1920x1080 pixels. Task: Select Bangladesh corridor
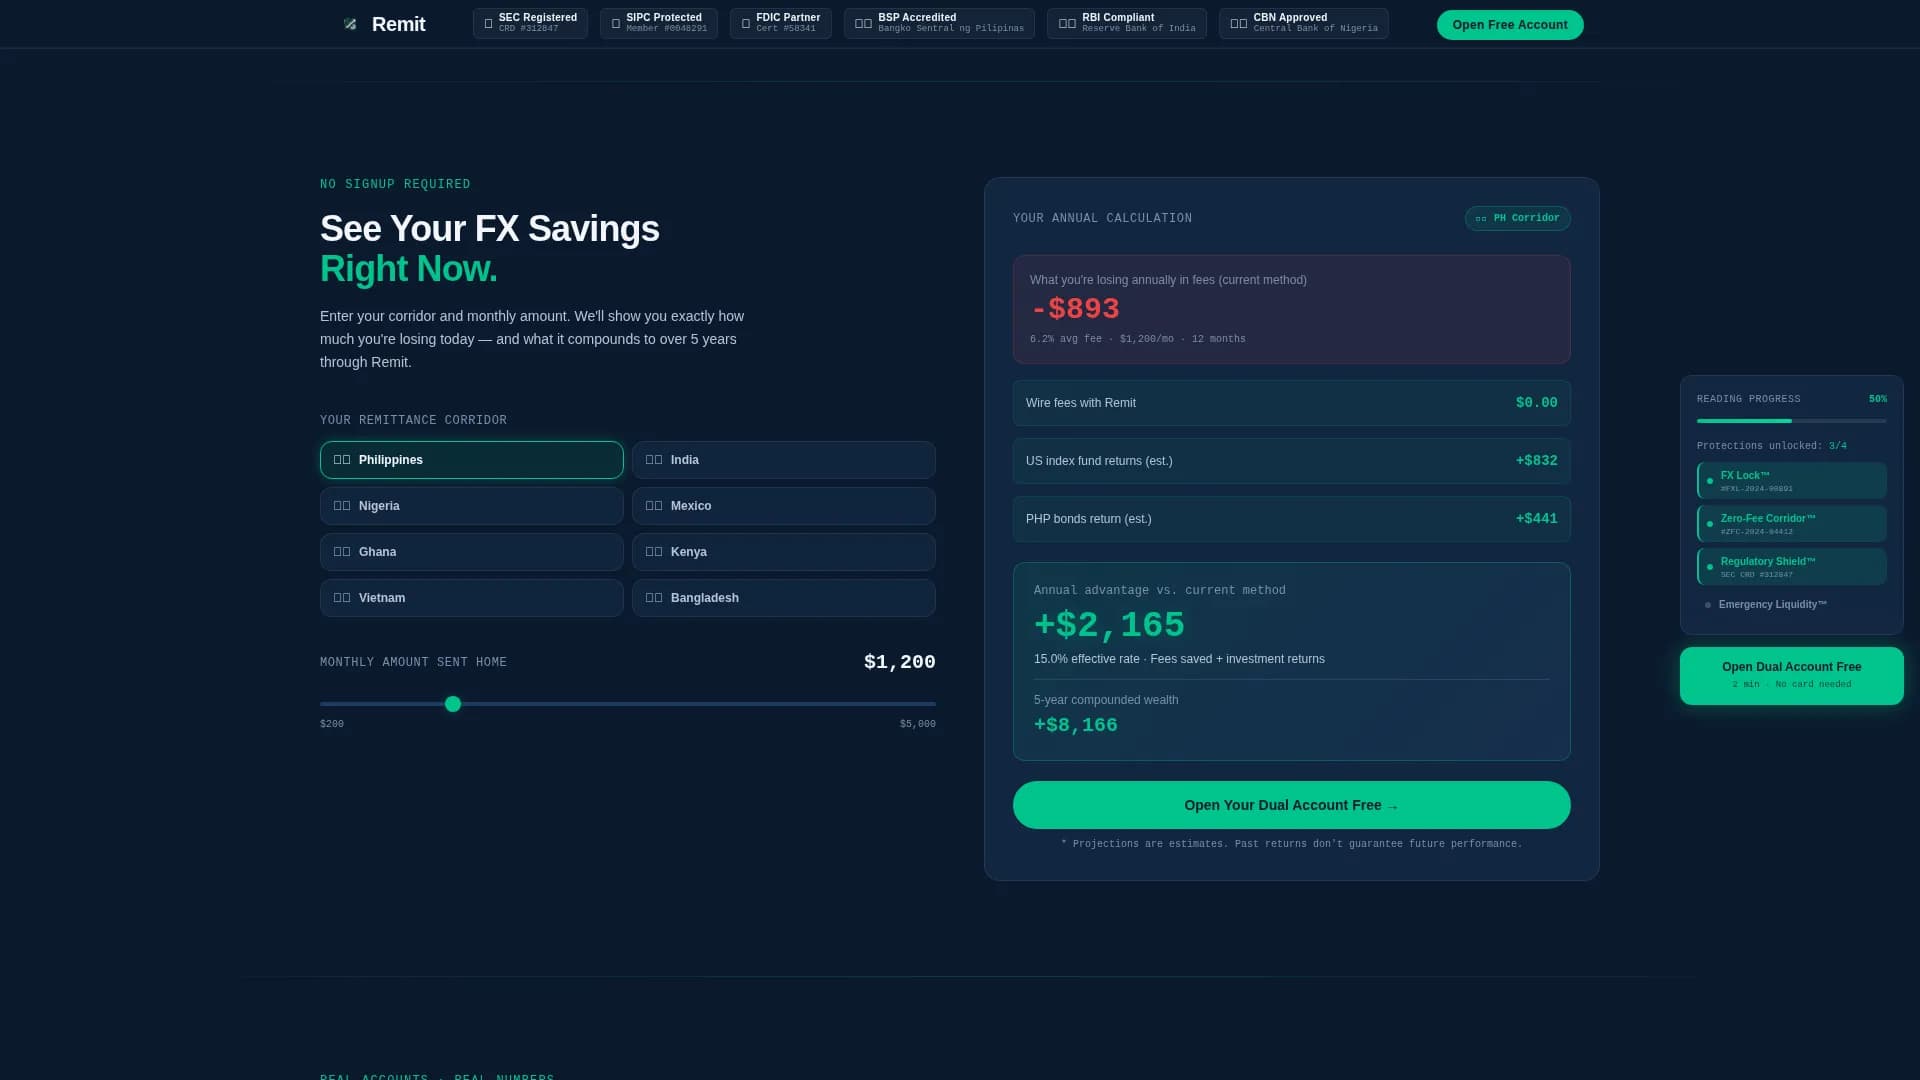783,598
